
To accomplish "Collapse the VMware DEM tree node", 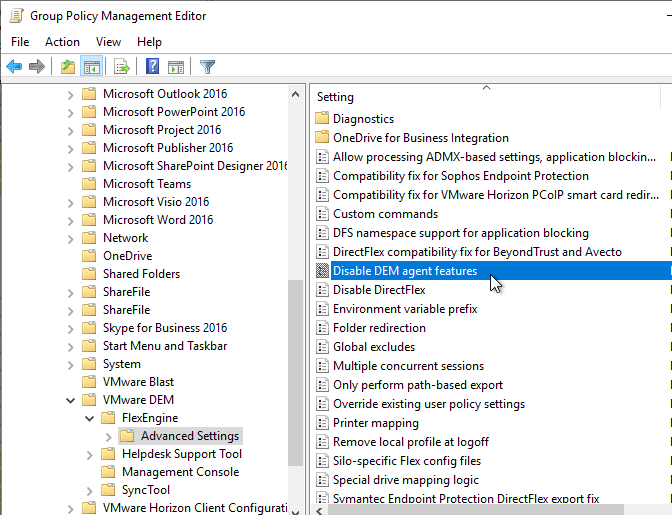I will tap(70, 400).
